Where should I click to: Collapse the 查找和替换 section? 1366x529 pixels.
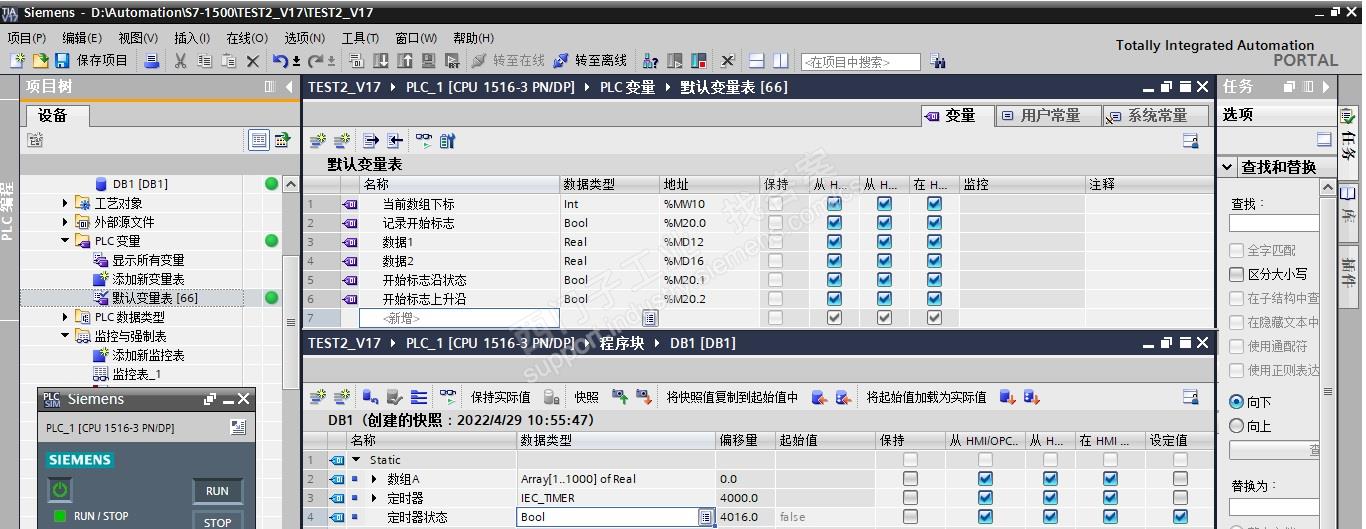point(1228,167)
